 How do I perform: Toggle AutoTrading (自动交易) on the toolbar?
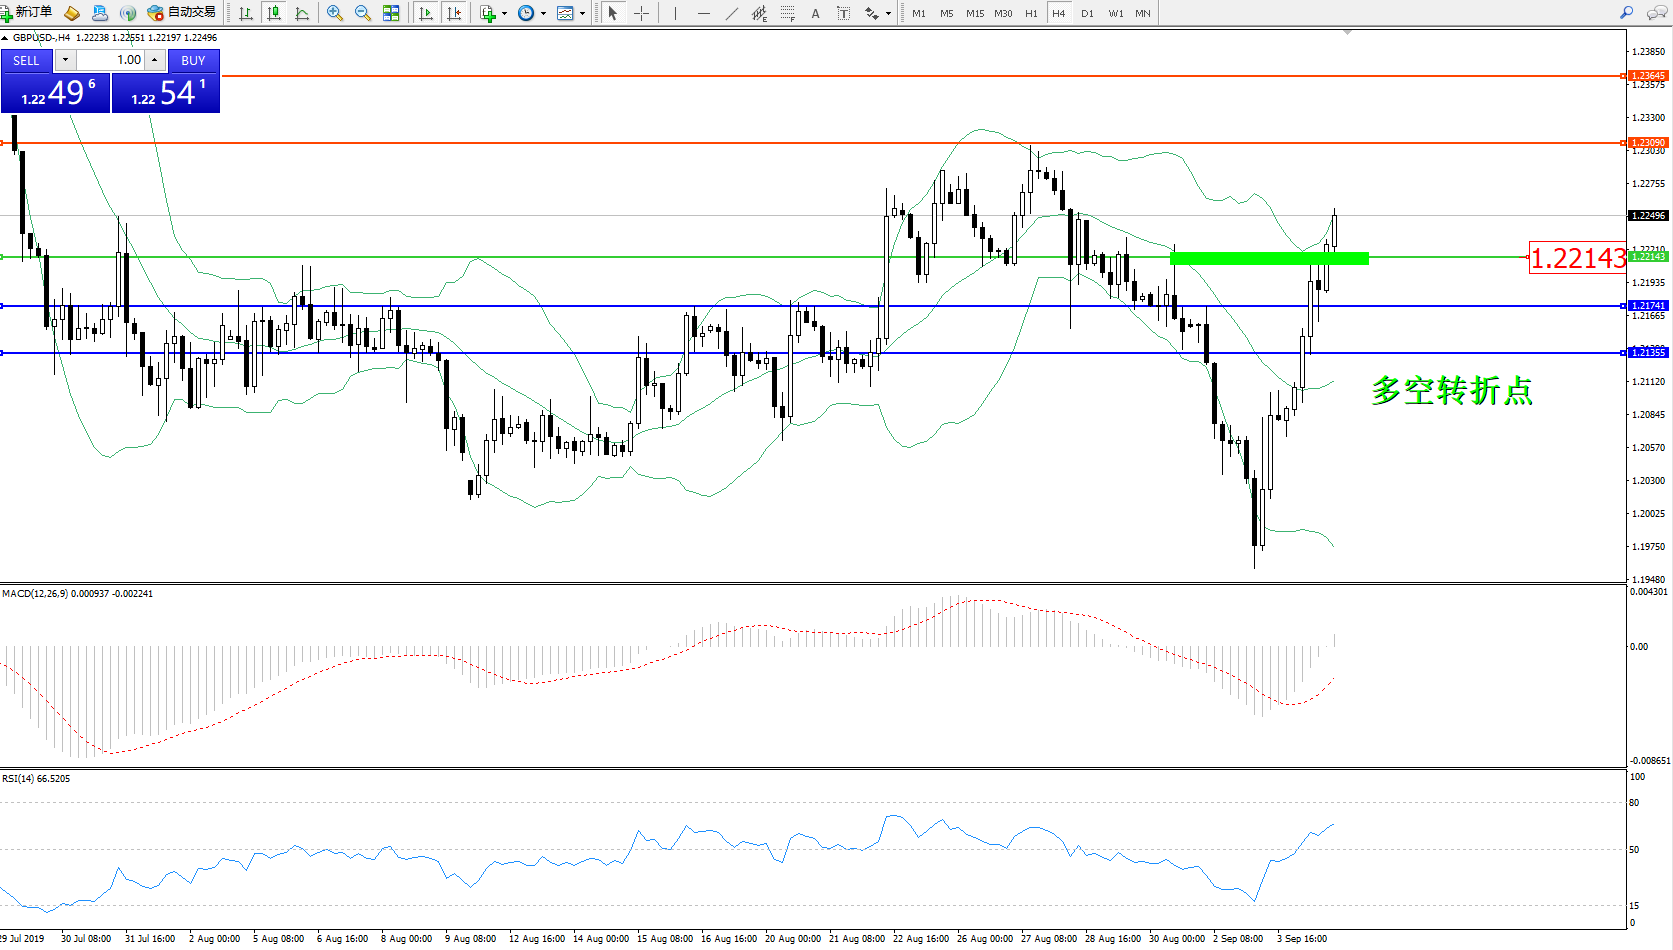click(181, 13)
